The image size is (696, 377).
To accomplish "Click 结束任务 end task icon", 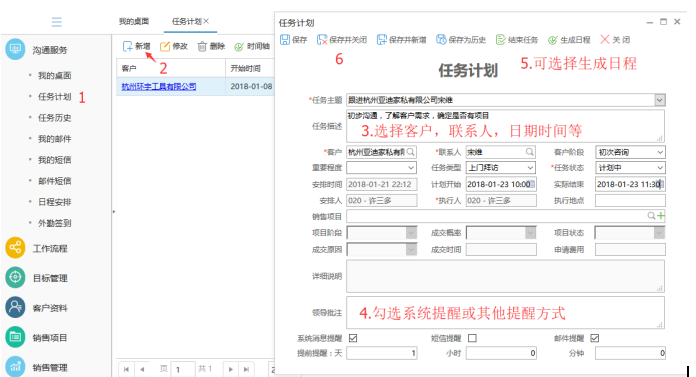I will (x=500, y=40).
